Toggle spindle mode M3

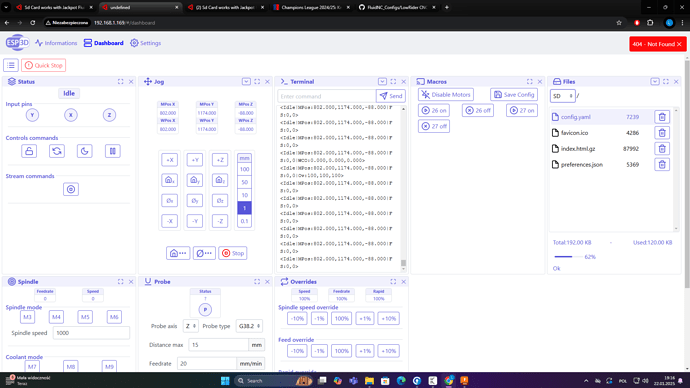(27, 317)
